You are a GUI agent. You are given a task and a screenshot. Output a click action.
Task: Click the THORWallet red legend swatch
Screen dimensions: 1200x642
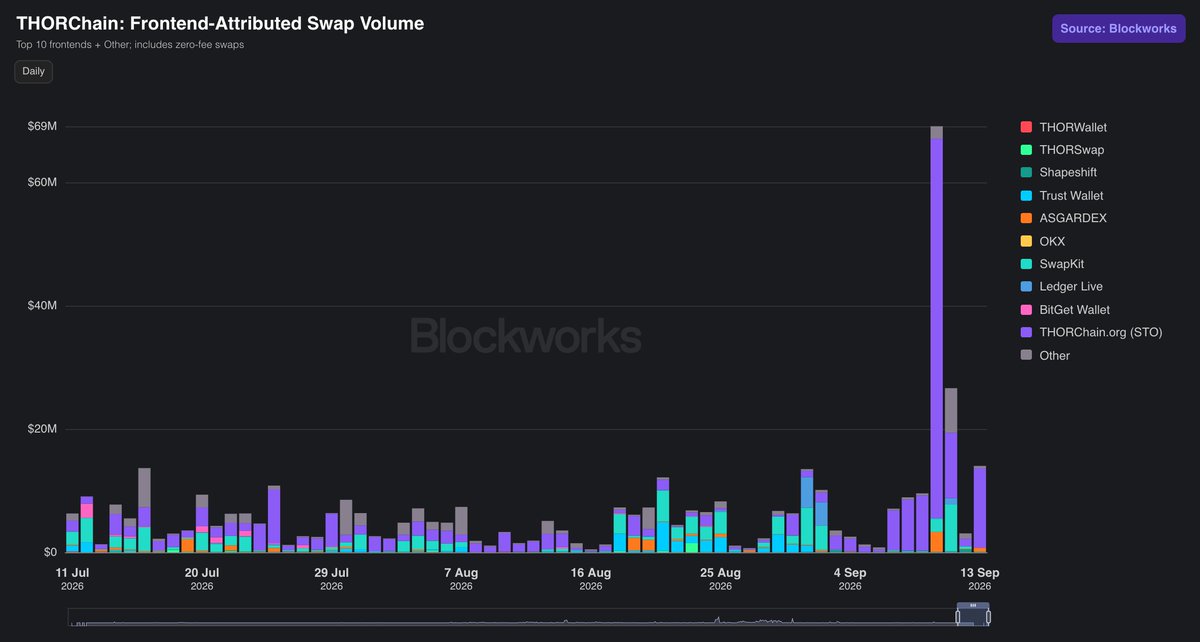coord(1025,127)
